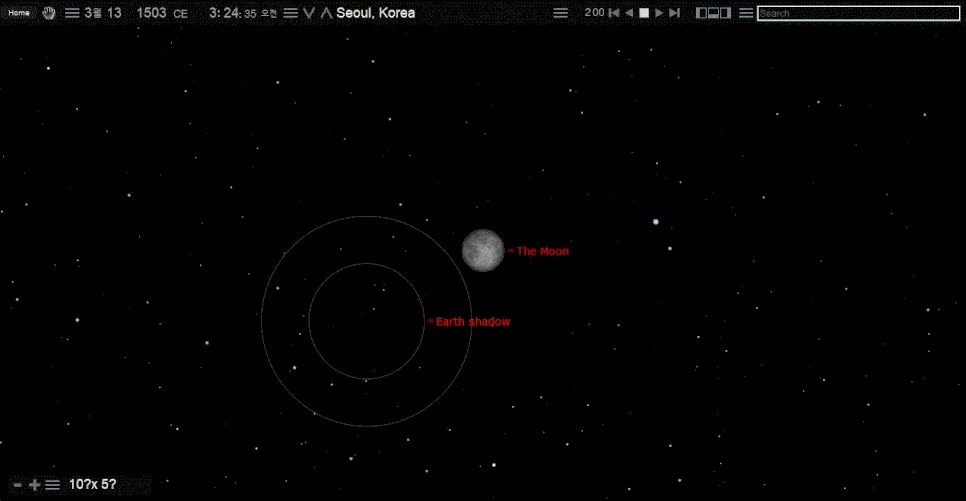This screenshot has width=966, height=501.
Task: Select the time step value 2.00
Action: pos(594,12)
